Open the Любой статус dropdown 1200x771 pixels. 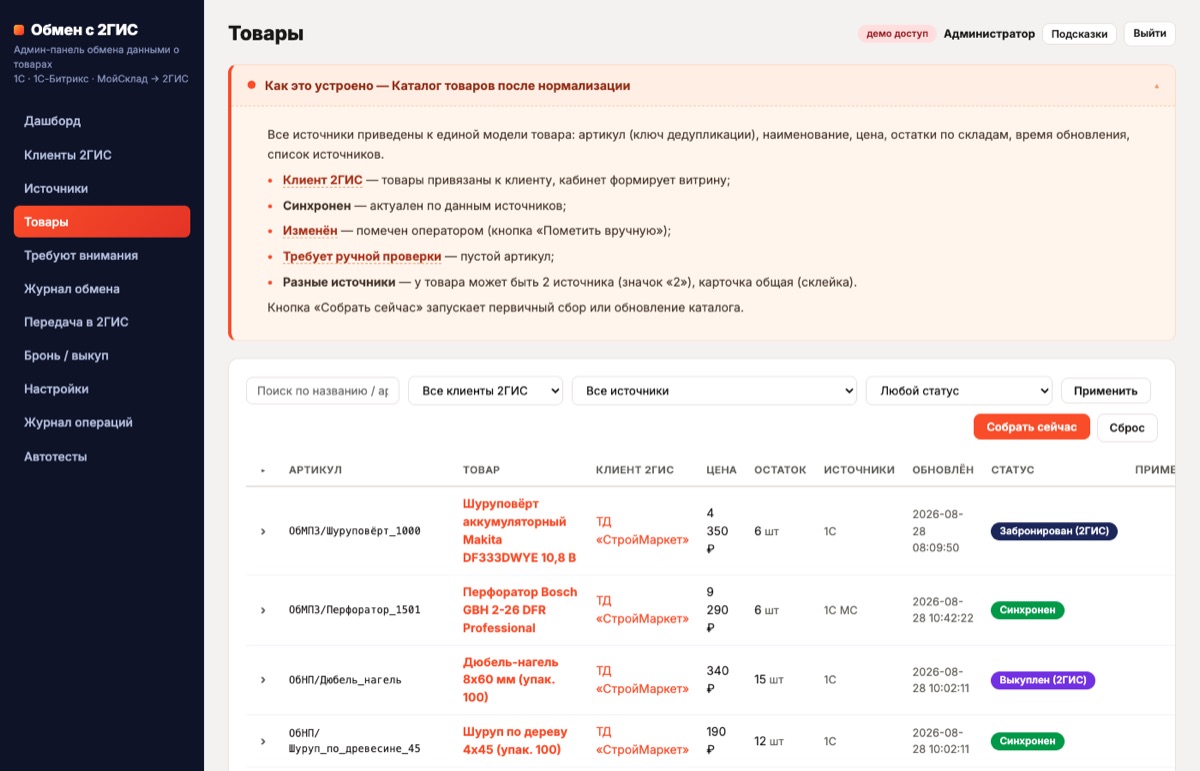point(959,391)
